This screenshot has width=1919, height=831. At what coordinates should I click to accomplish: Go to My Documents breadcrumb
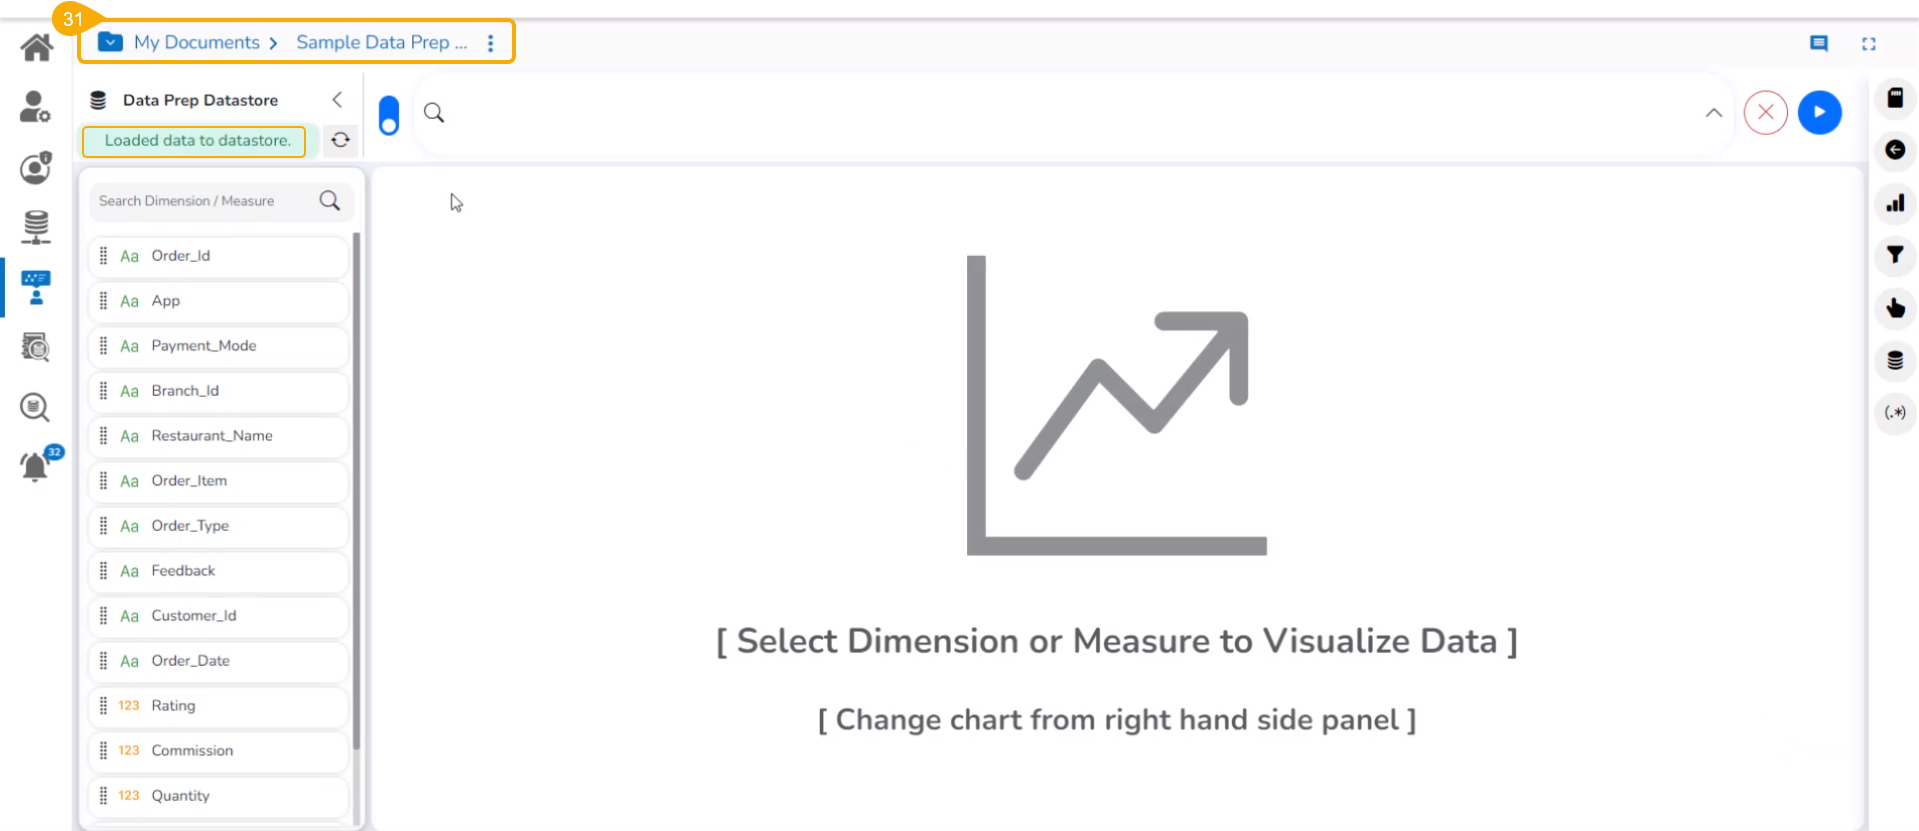point(196,42)
